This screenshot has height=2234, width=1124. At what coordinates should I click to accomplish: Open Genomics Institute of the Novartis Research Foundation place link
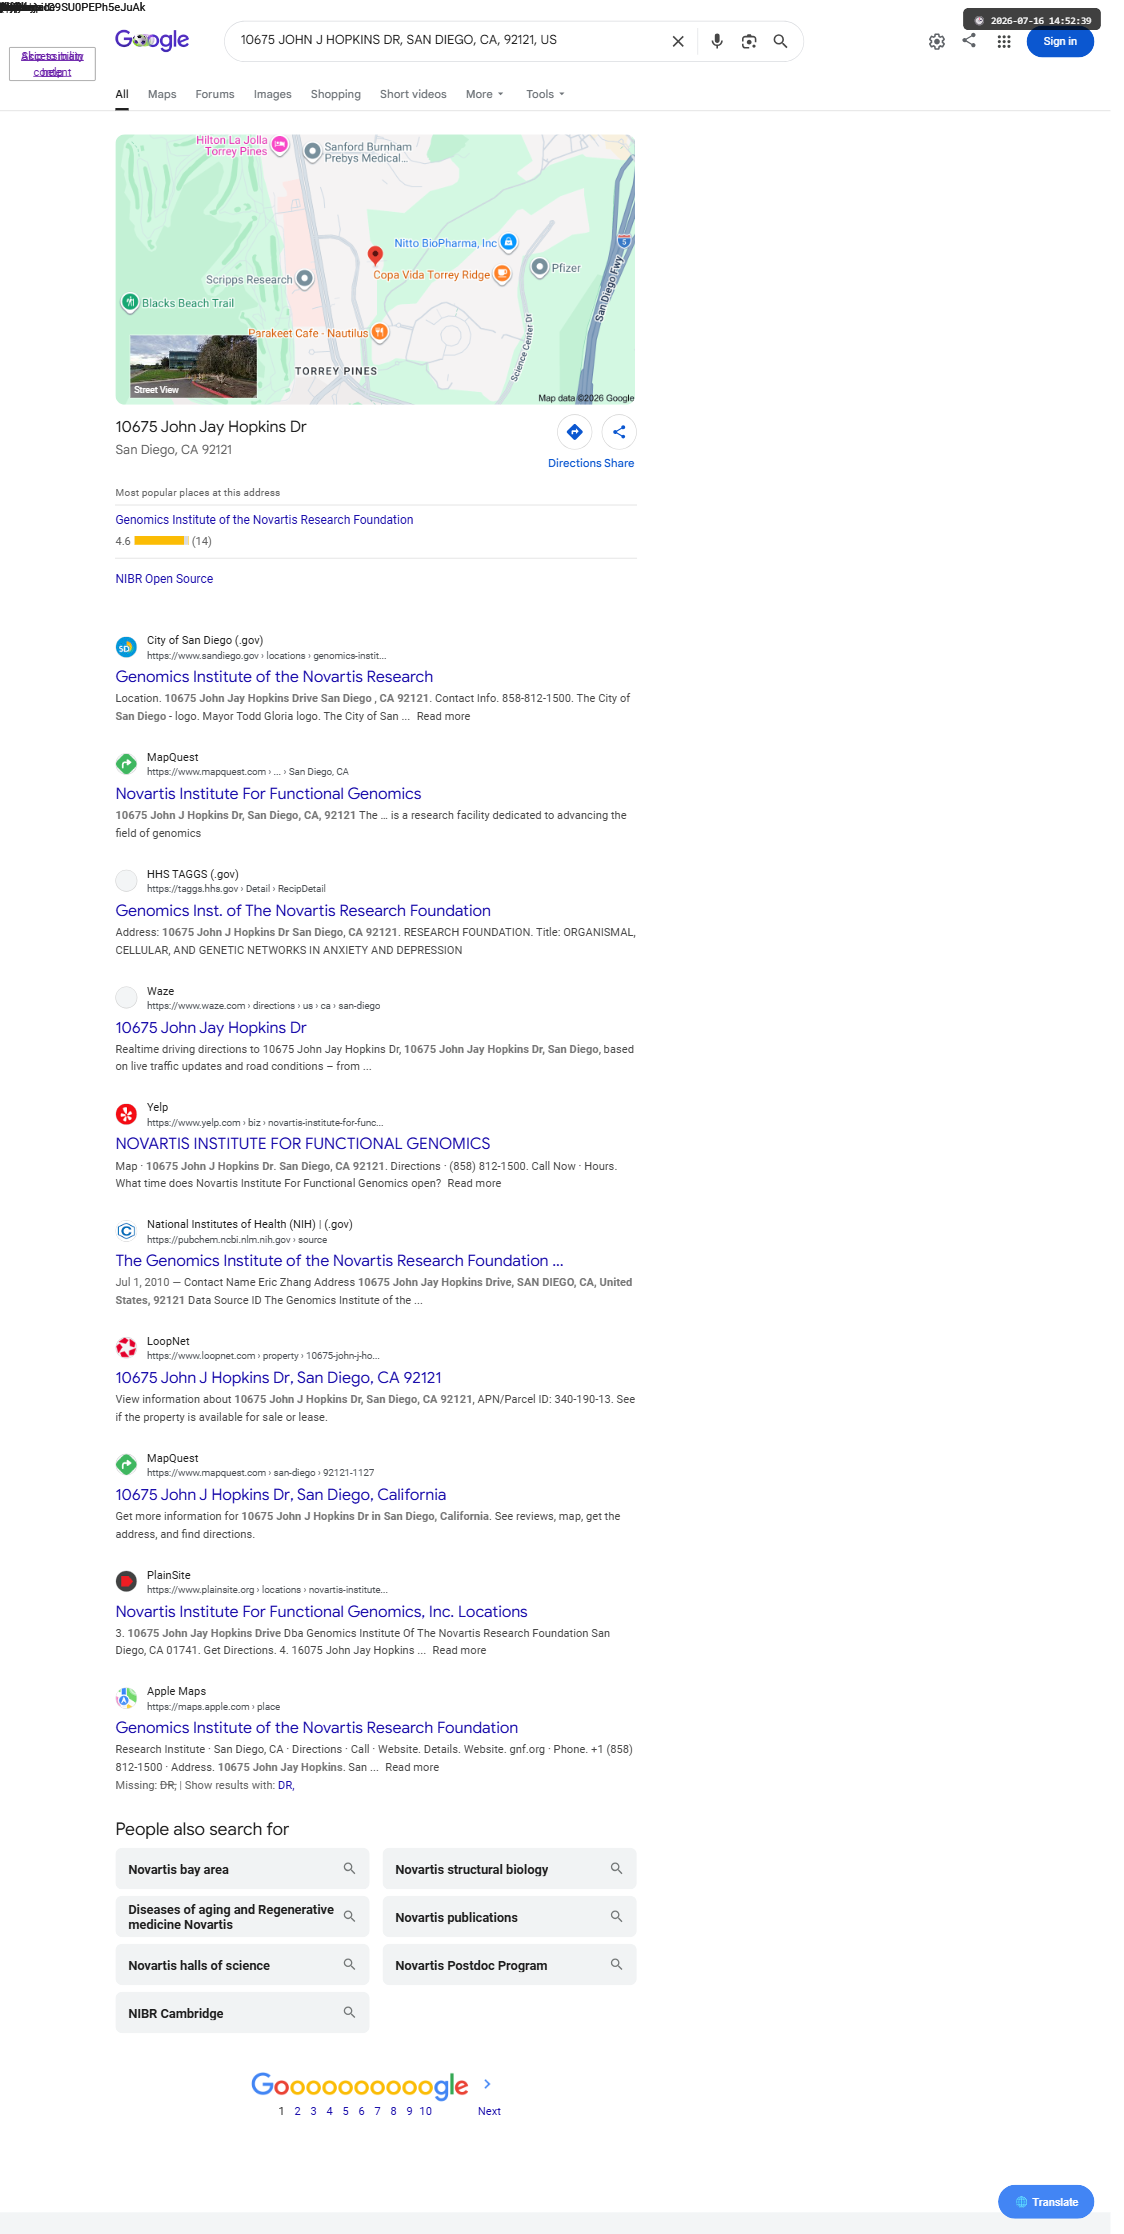pos(264,520)
